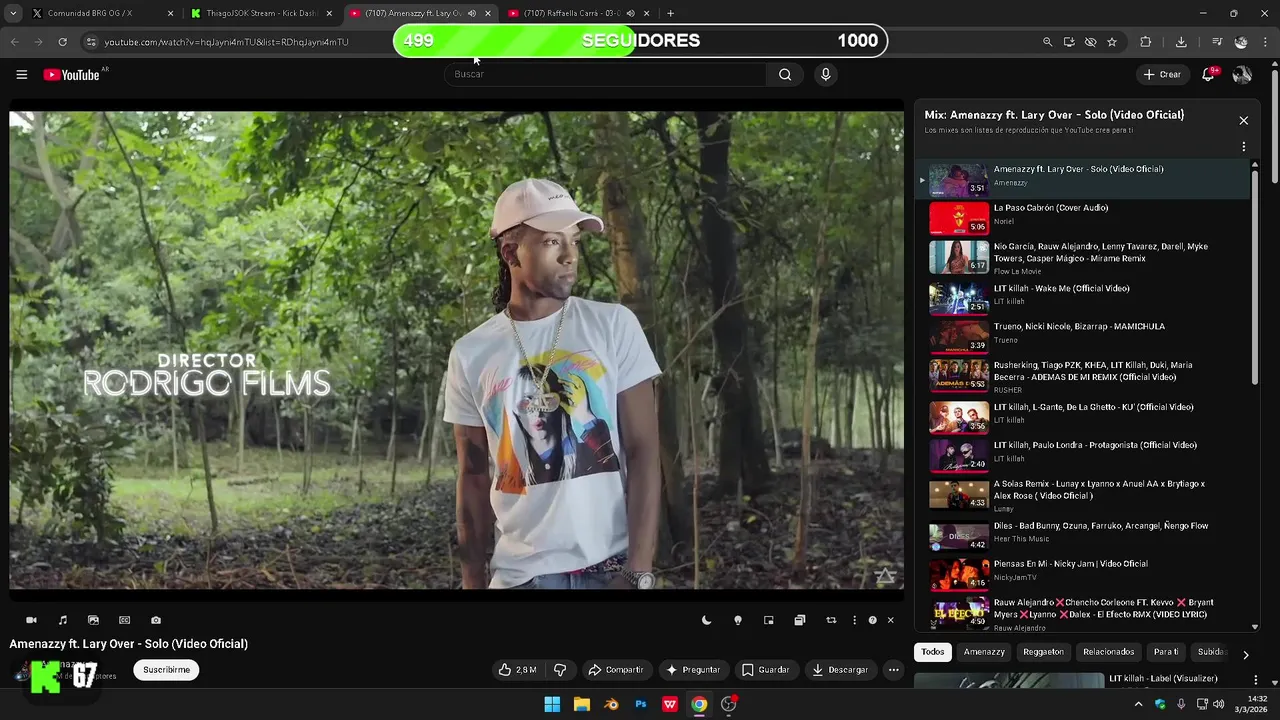This screenshot has height=720, width=1280.
Task: Reload the page
Action: click(x=62, y=42)
